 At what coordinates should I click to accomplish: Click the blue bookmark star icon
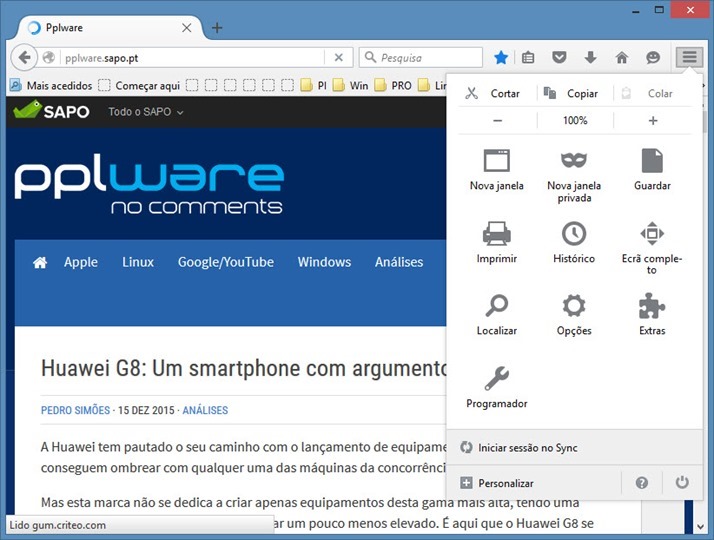(501, 57)
